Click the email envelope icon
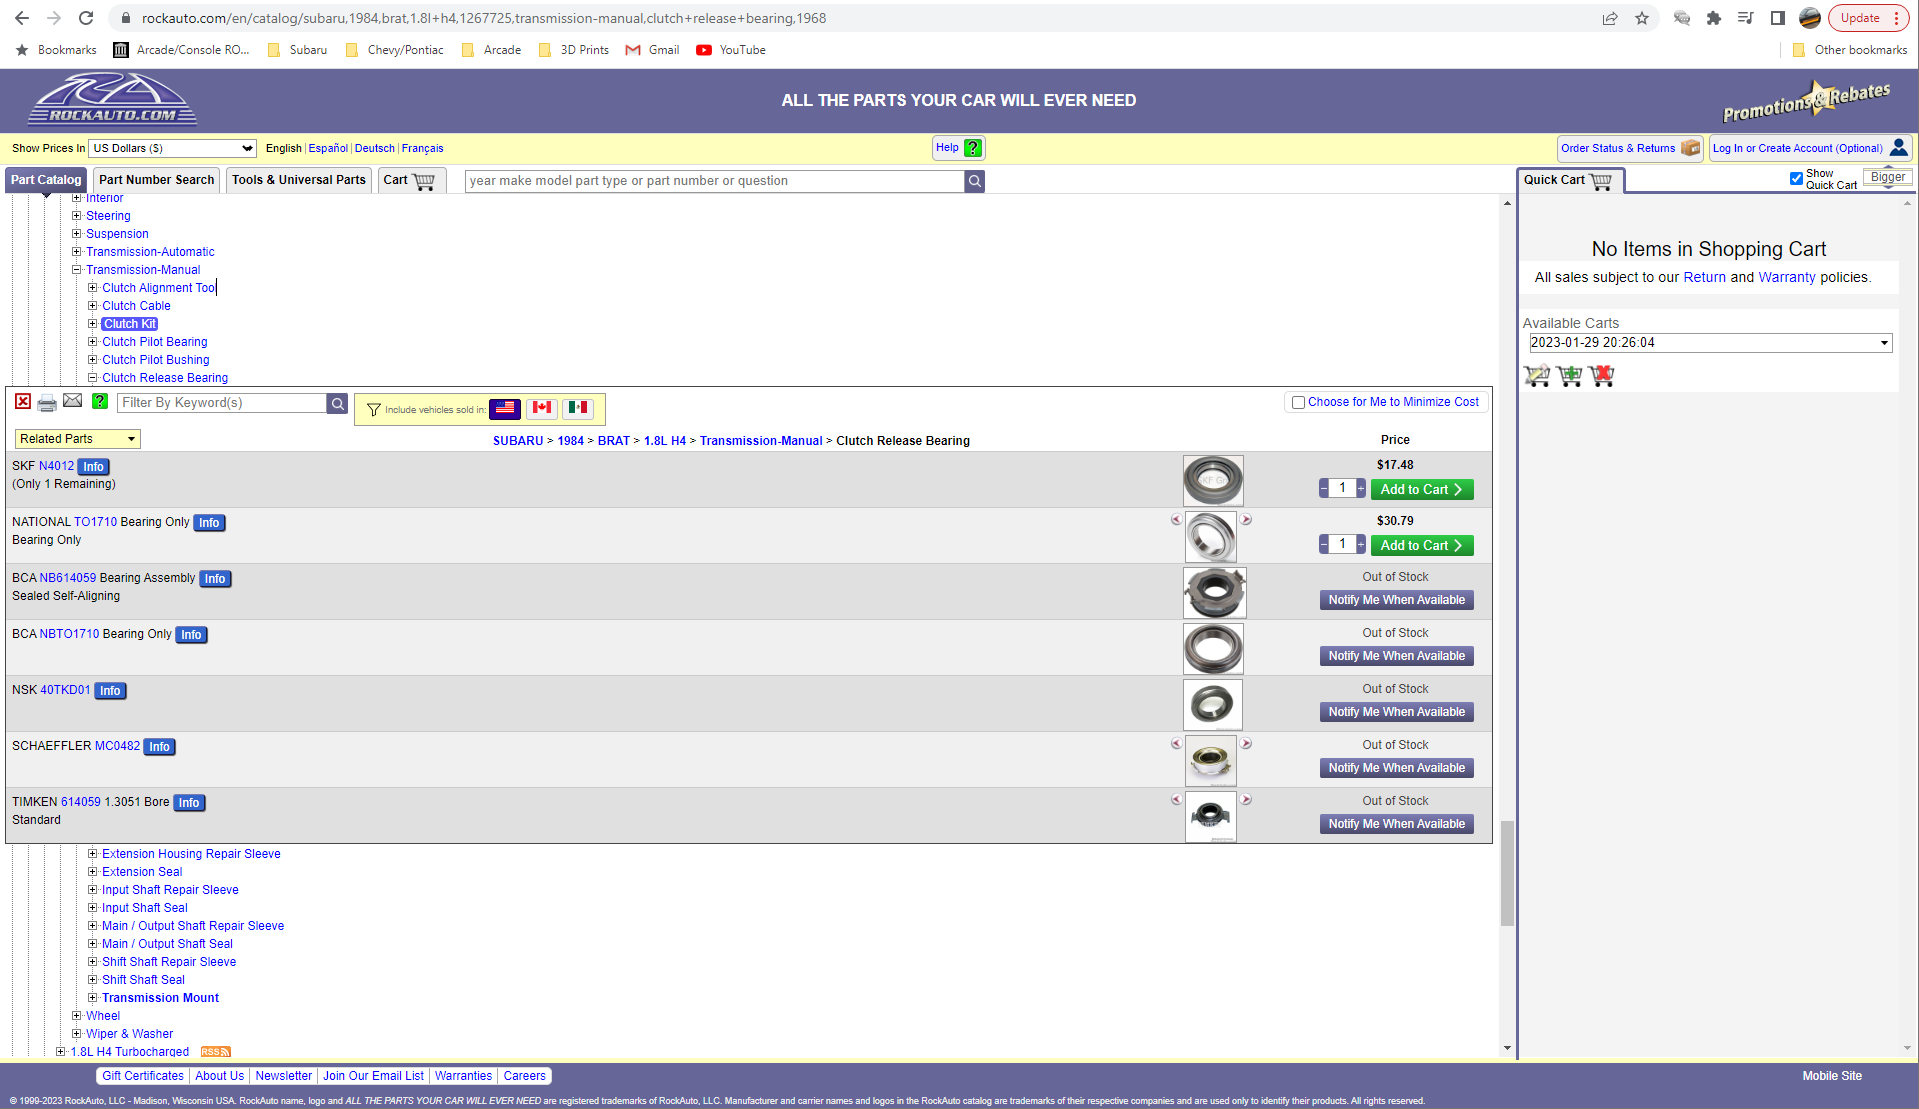Screen dimensions: 1919x1109 click(73, 401)
